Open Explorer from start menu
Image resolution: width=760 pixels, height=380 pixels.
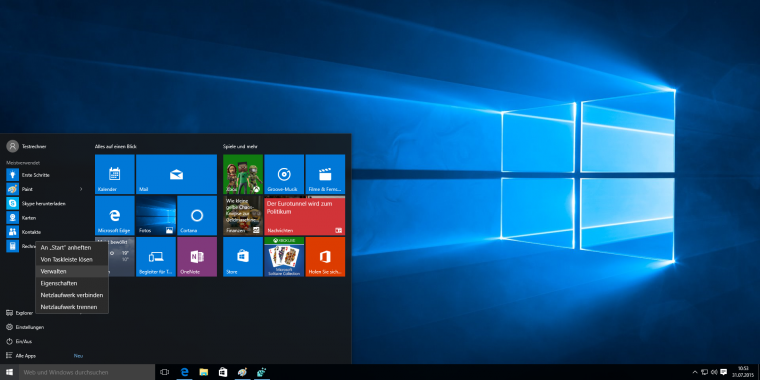pyautogui.click(x=20, y=313)
